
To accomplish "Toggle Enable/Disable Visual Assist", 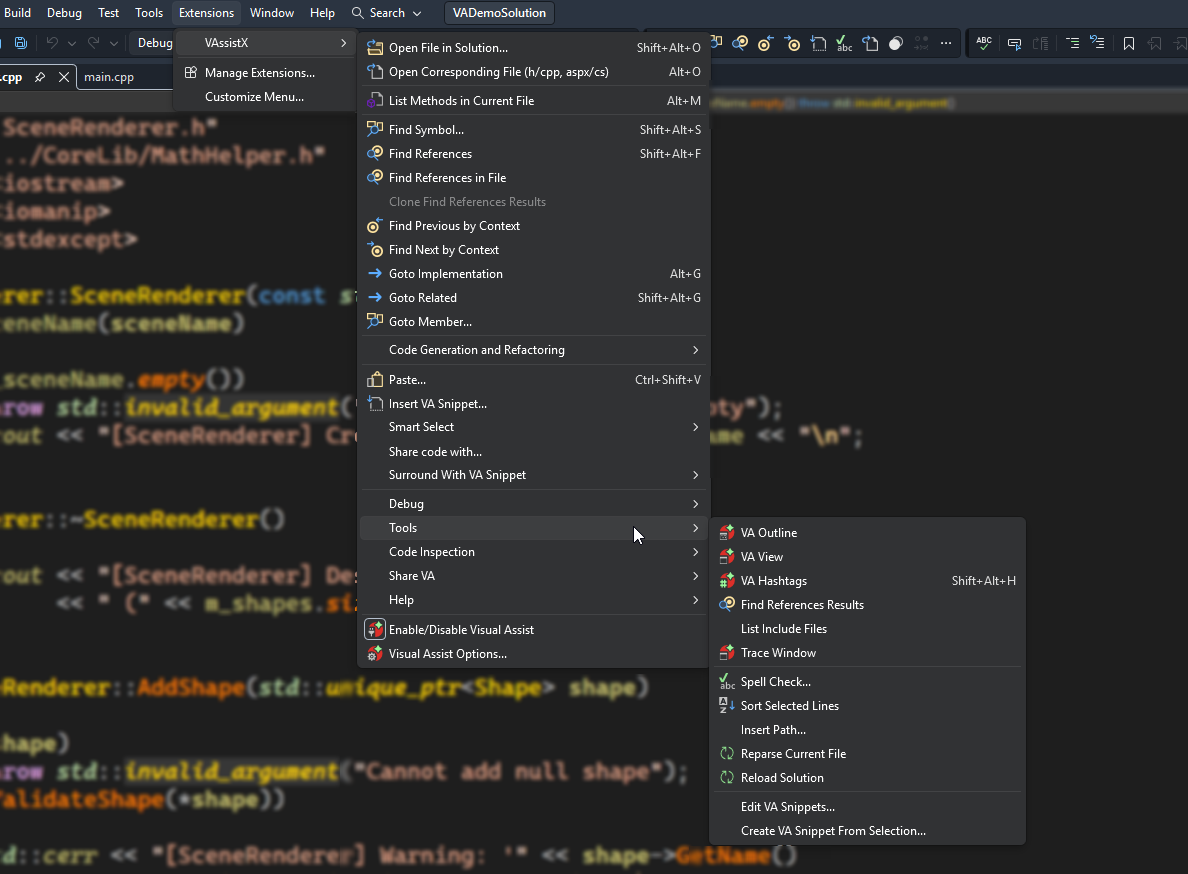I will [533, 629].
